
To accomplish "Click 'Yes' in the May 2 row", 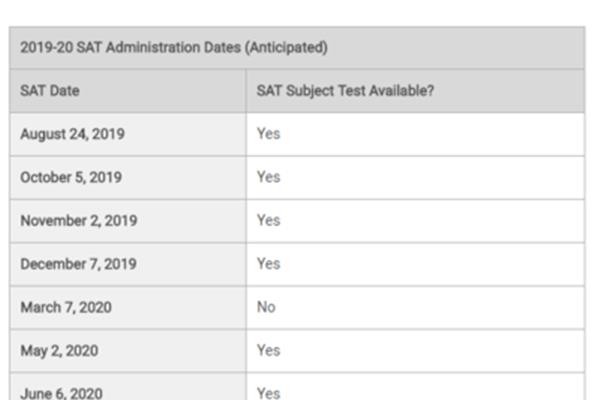I will [x=268, y=350].
